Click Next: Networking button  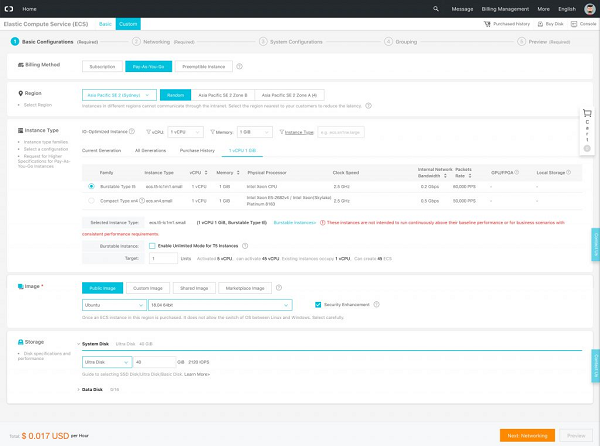pos(527,435)
